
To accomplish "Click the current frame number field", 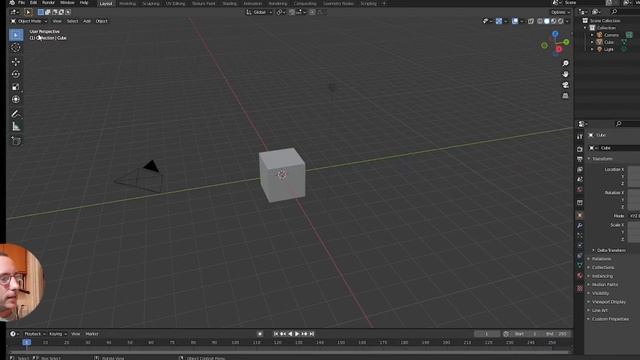I will click(x=487, y=334).
